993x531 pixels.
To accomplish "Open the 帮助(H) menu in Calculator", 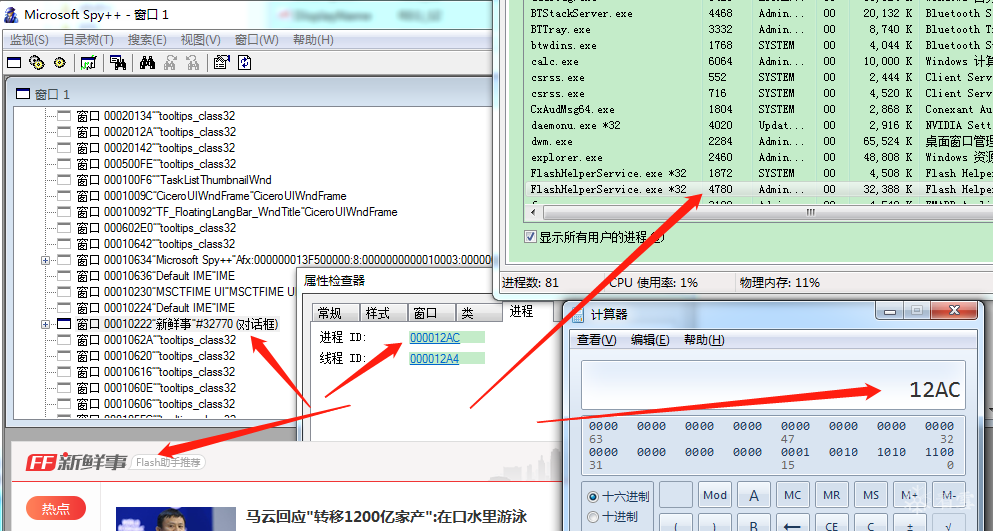I will (x=704, y=340).
